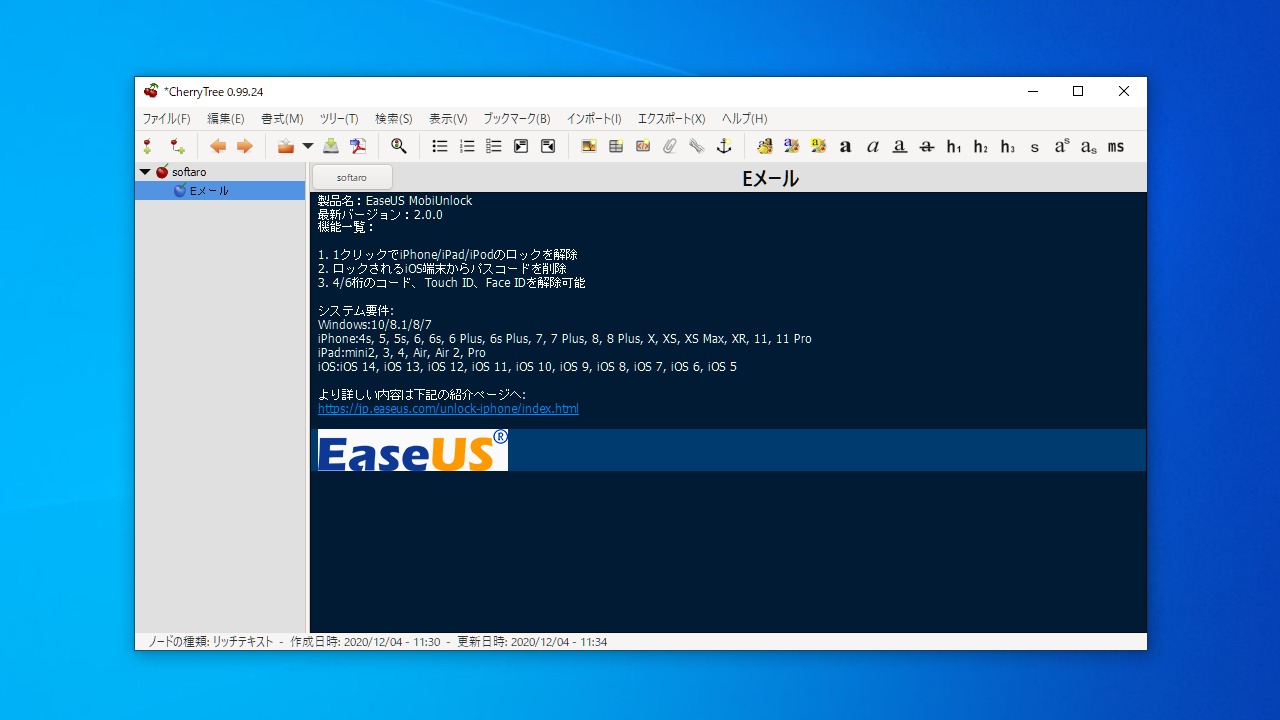Open the インポート(I) menu

(594, 119)
